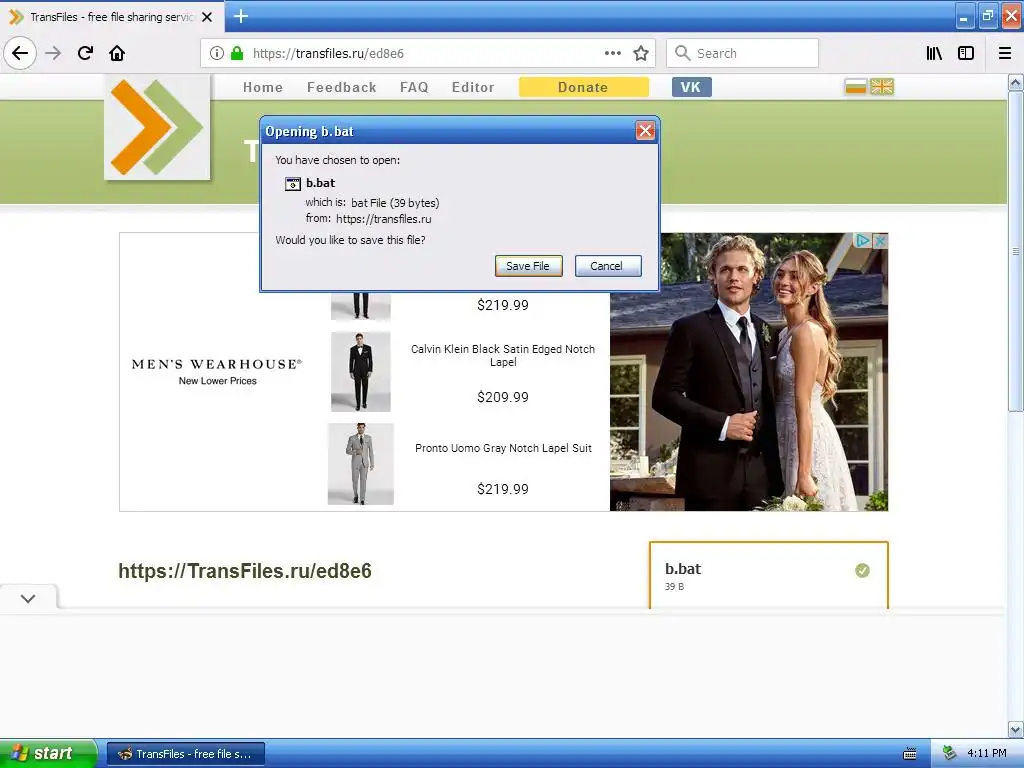Screen dimensions: 1024x768
Task: Toggle the sidebars view icon
Action: point(966,53)
